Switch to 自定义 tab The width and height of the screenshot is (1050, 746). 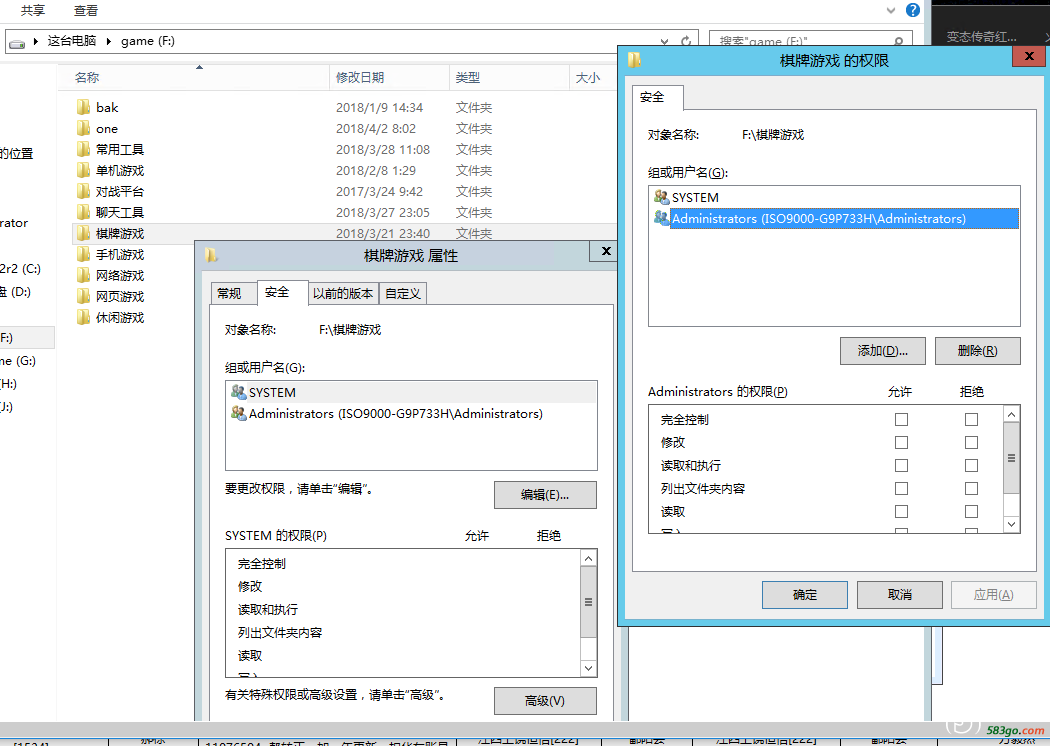(402, 293)
